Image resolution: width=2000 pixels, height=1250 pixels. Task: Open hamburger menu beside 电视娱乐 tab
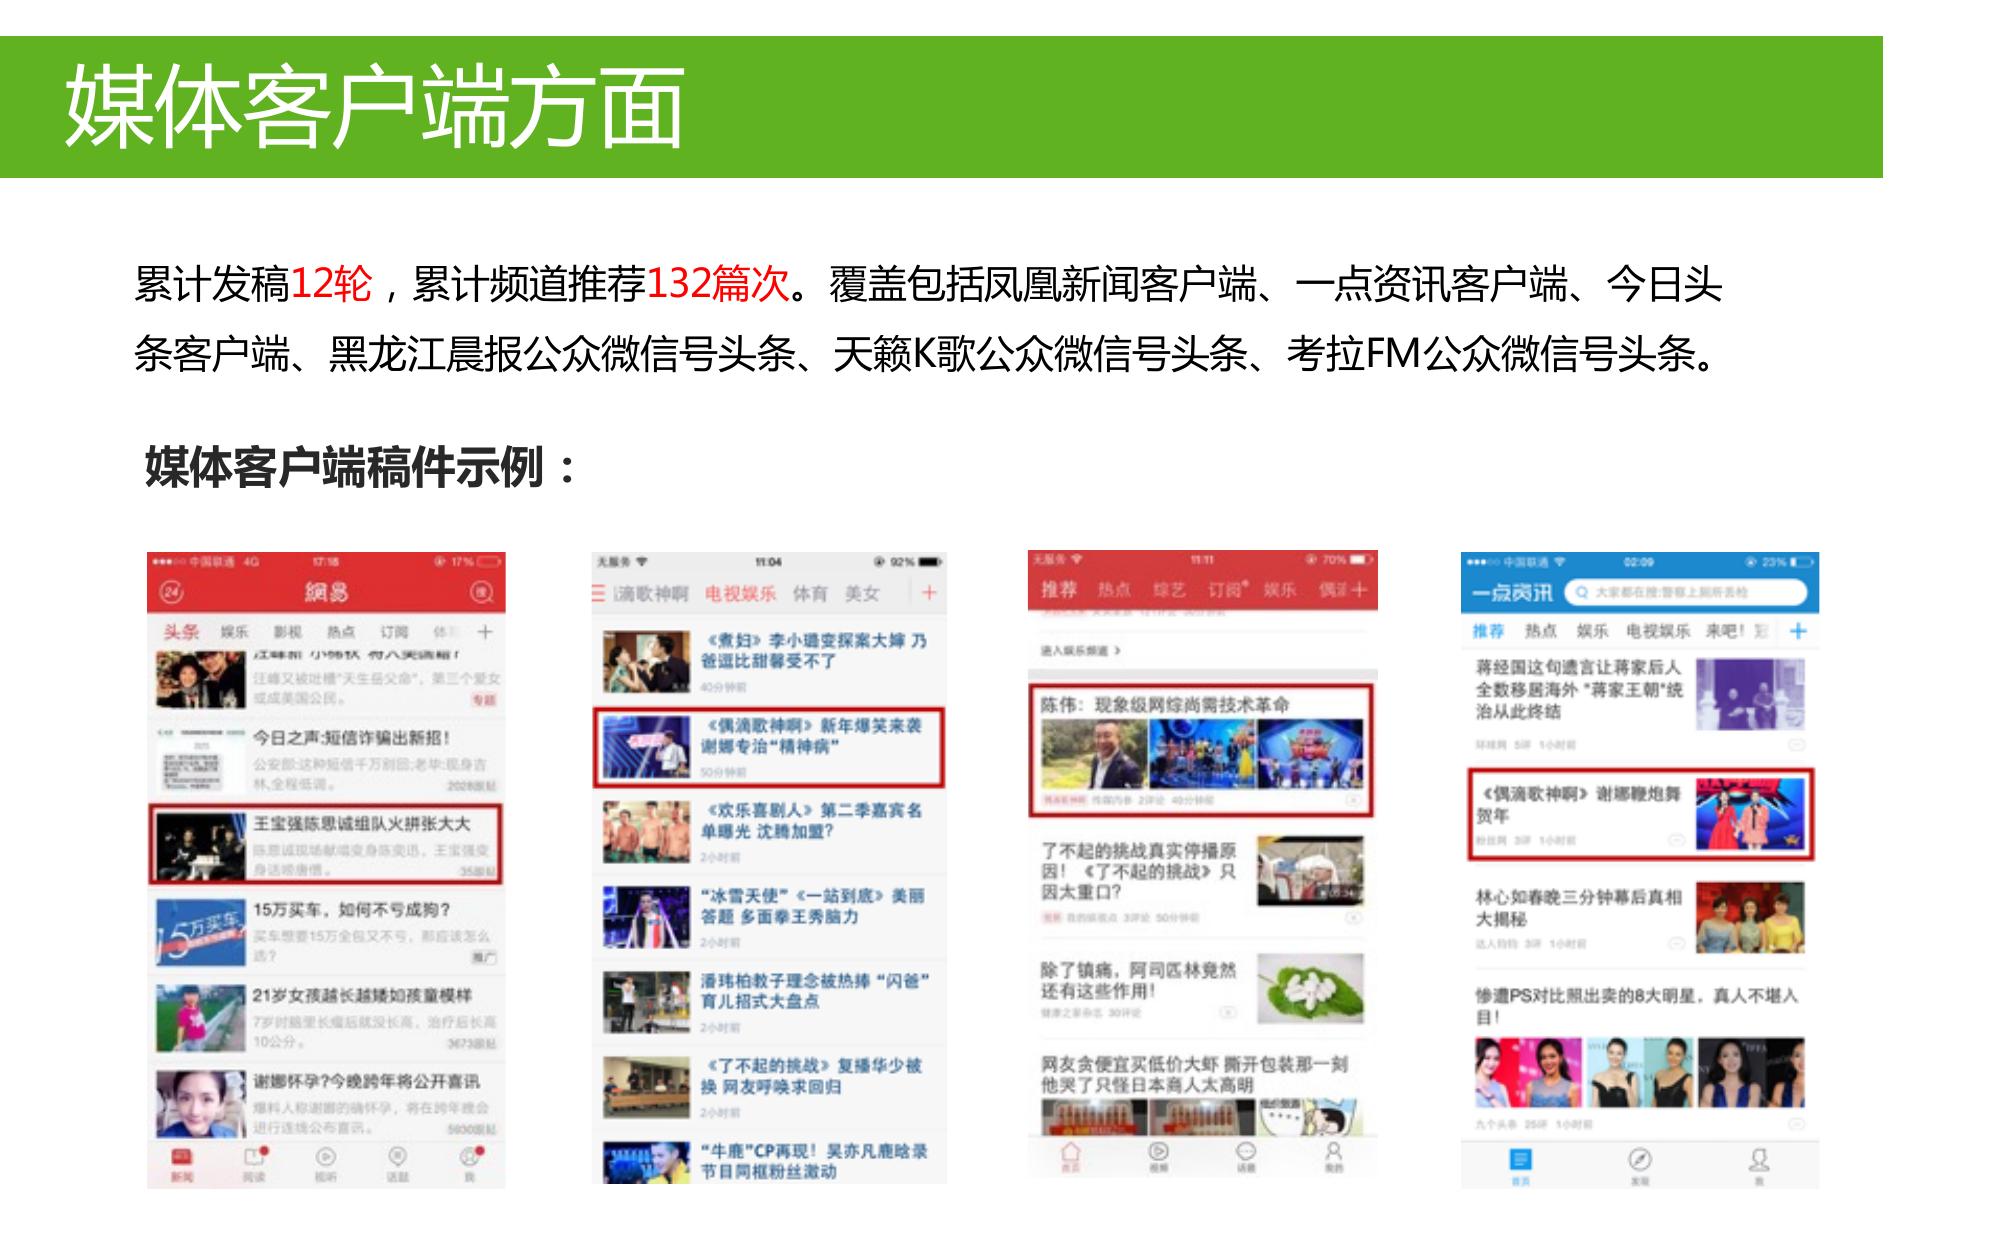[599, 593]
